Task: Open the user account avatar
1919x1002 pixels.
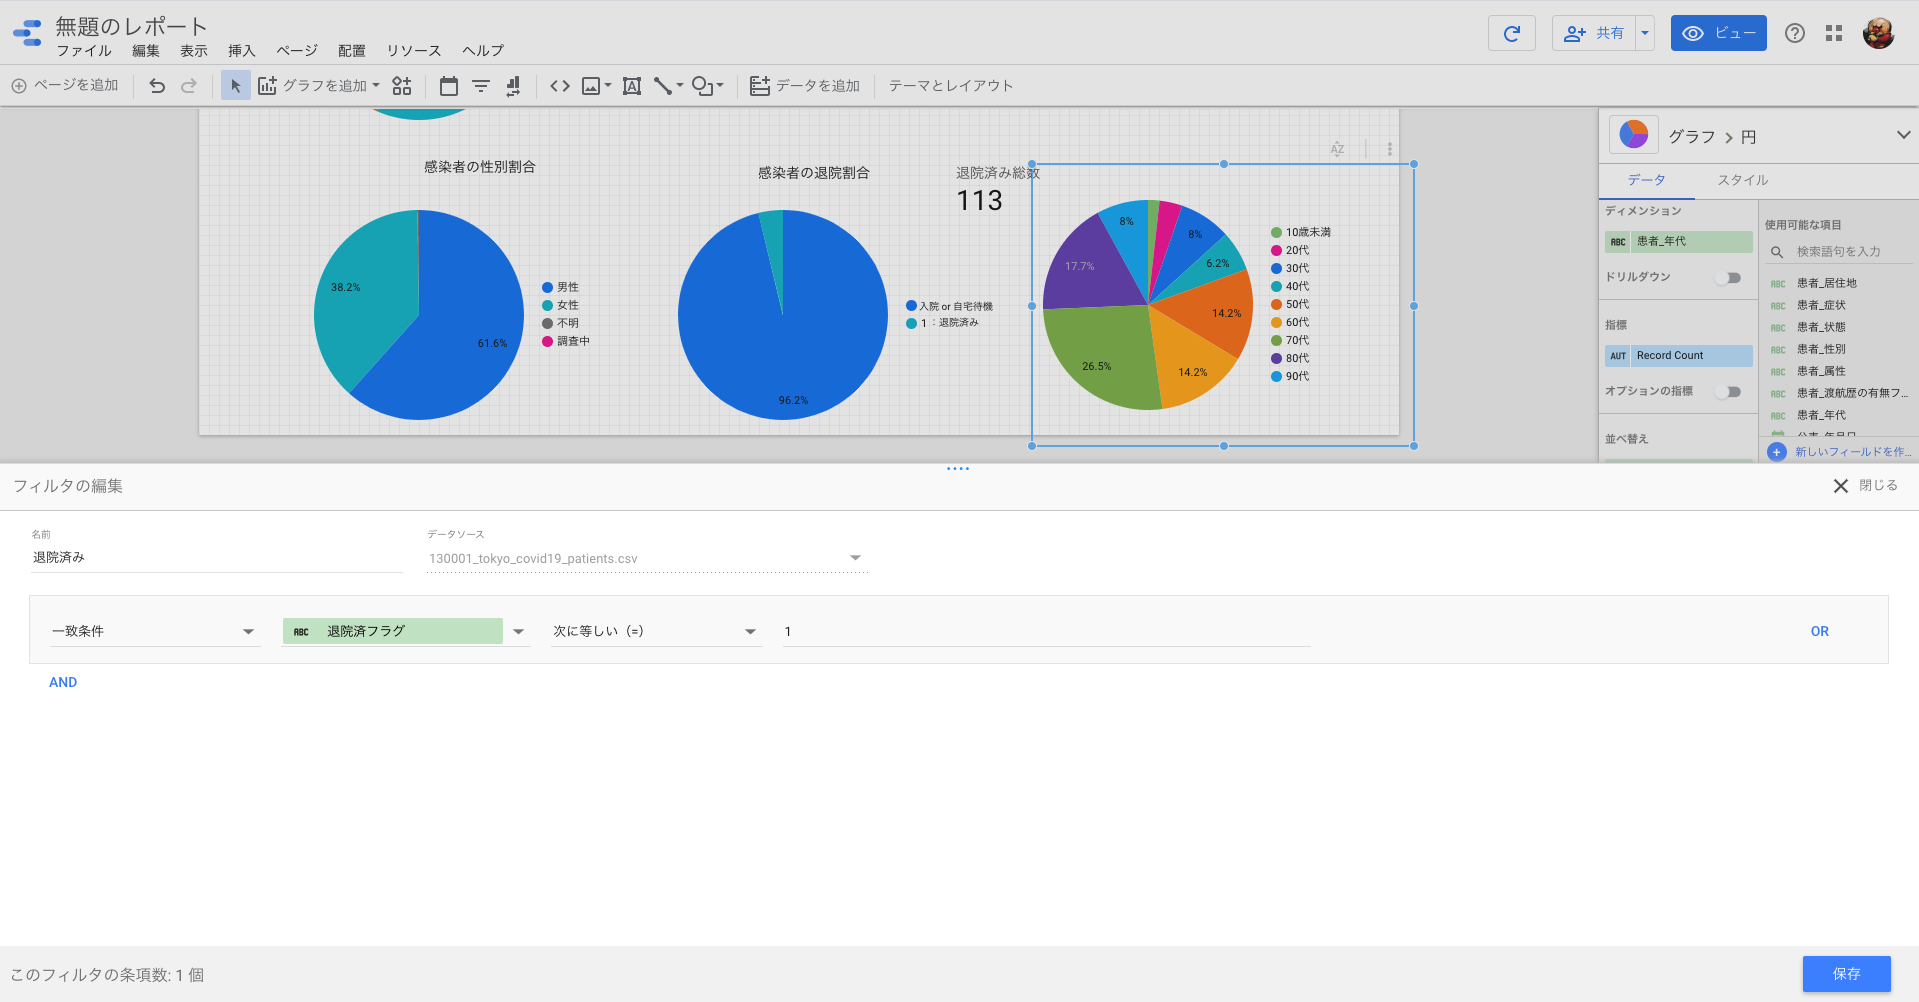Action: pyautogui.click(x=1879, y=33)
